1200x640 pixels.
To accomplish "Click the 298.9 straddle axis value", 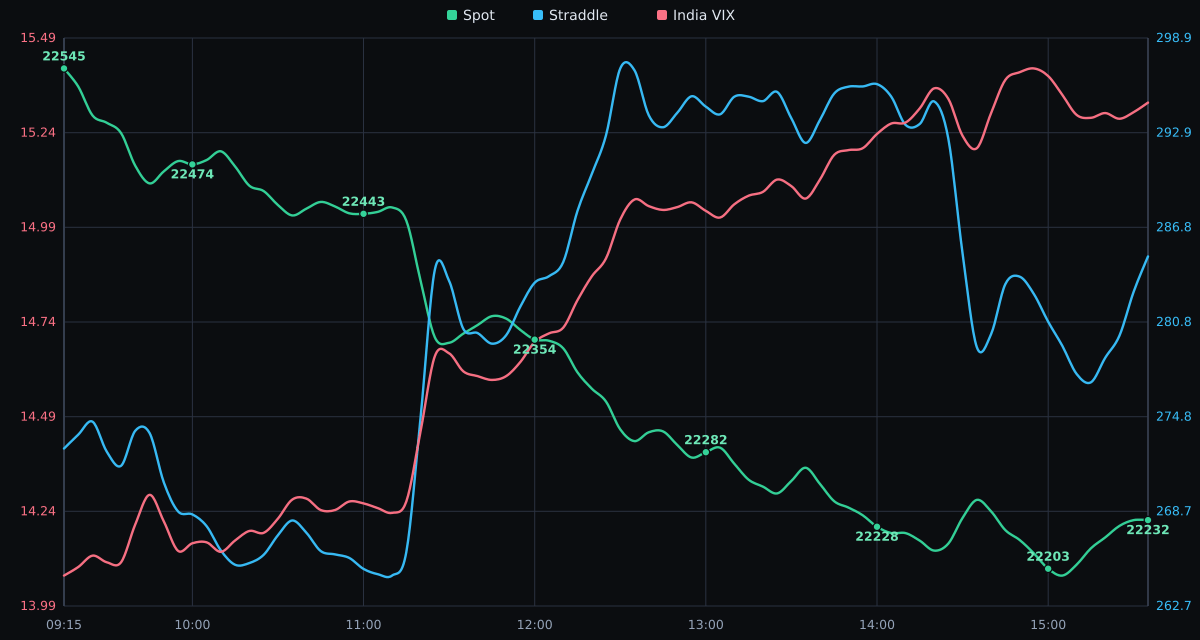I will tap(1174, 38).
